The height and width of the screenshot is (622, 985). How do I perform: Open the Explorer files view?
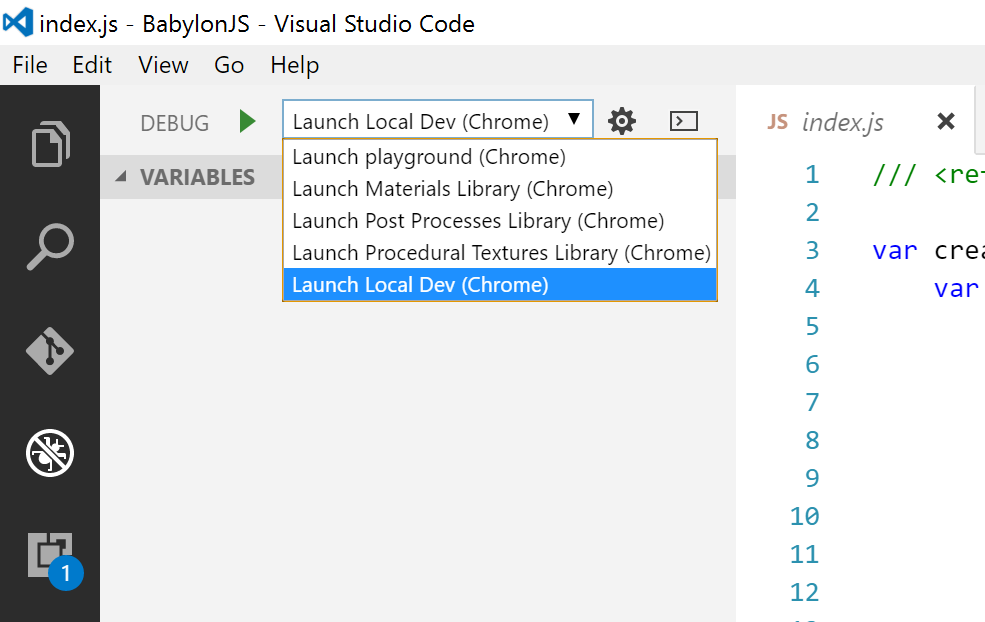50,144
